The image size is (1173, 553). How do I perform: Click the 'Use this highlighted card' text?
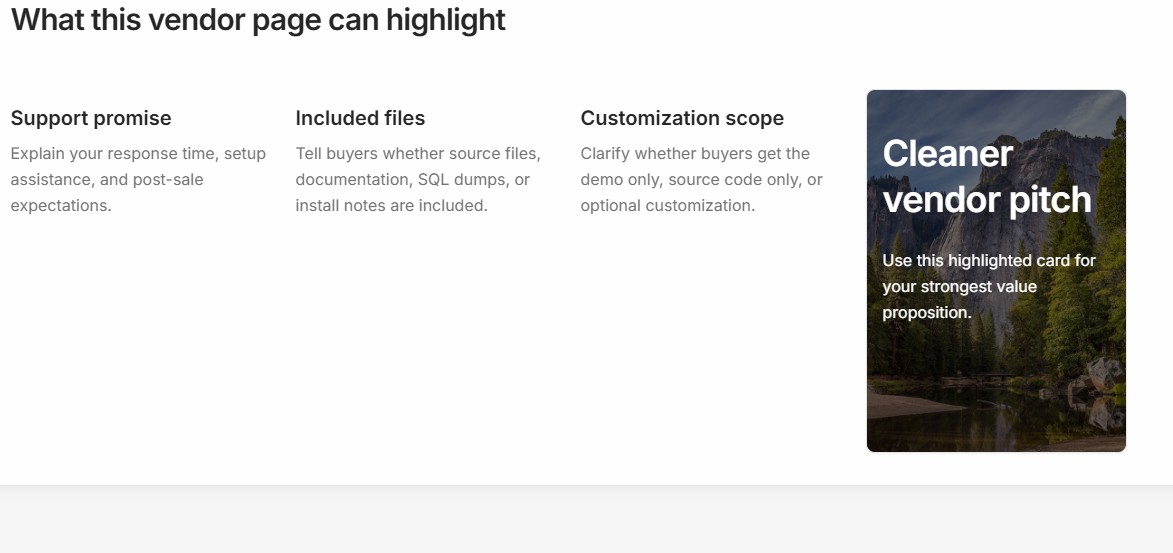tap(988, 261)
